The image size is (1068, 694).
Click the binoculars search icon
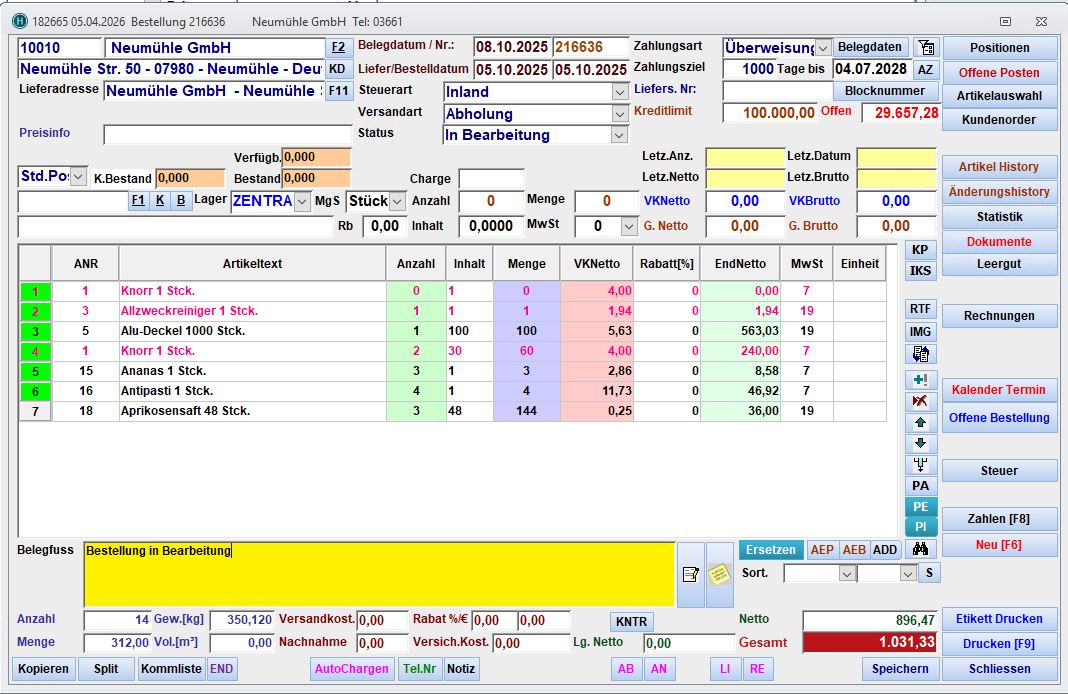918,549
